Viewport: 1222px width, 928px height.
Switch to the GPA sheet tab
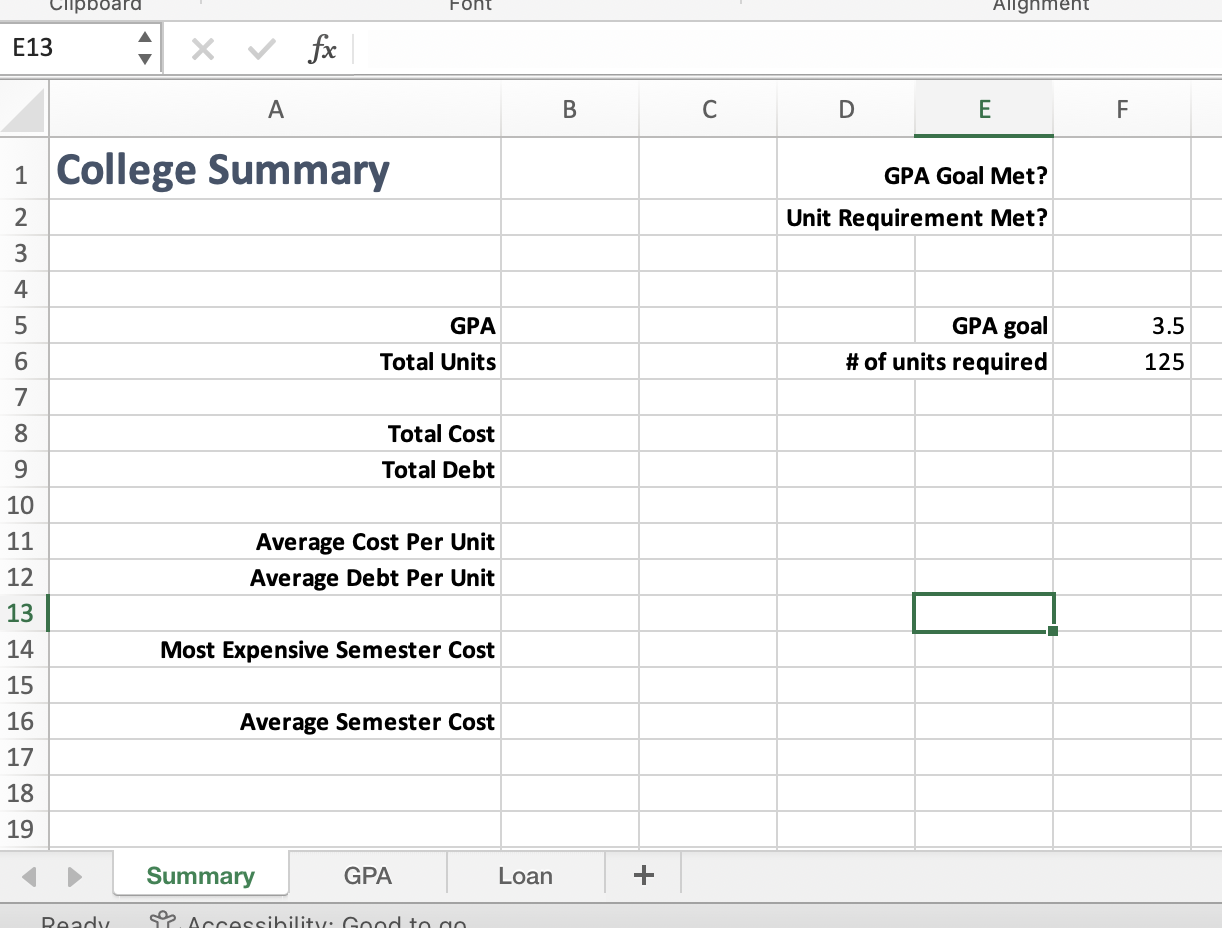[368, 874]
